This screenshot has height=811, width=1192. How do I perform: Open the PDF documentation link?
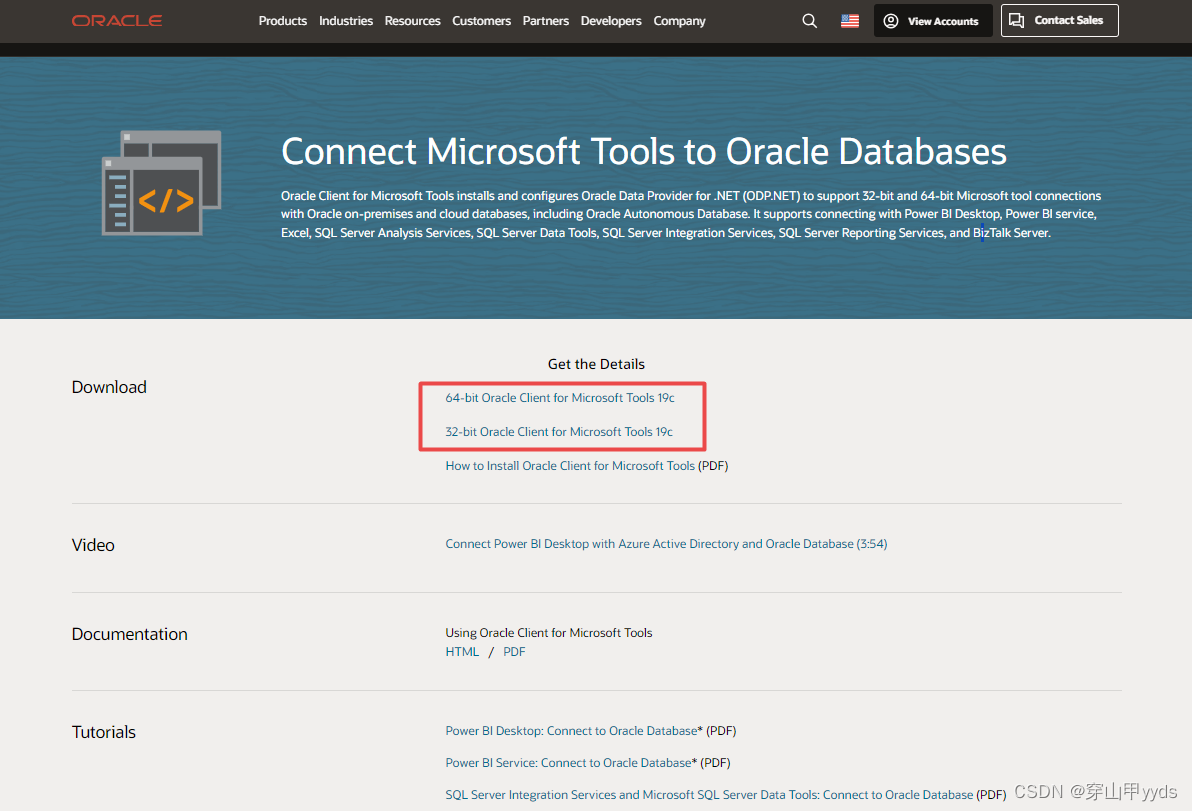tap(514, 651)
